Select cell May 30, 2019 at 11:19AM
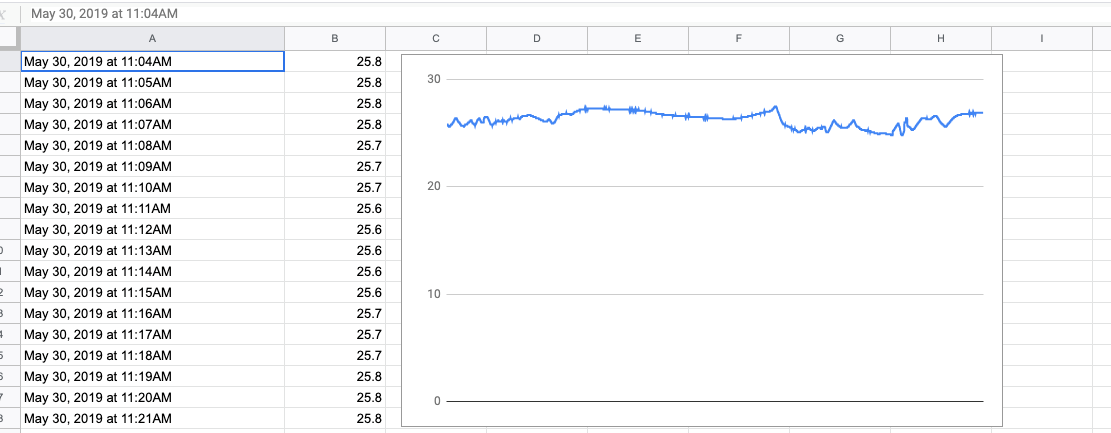Screen dimensions: 1111x433 (152, 376)
